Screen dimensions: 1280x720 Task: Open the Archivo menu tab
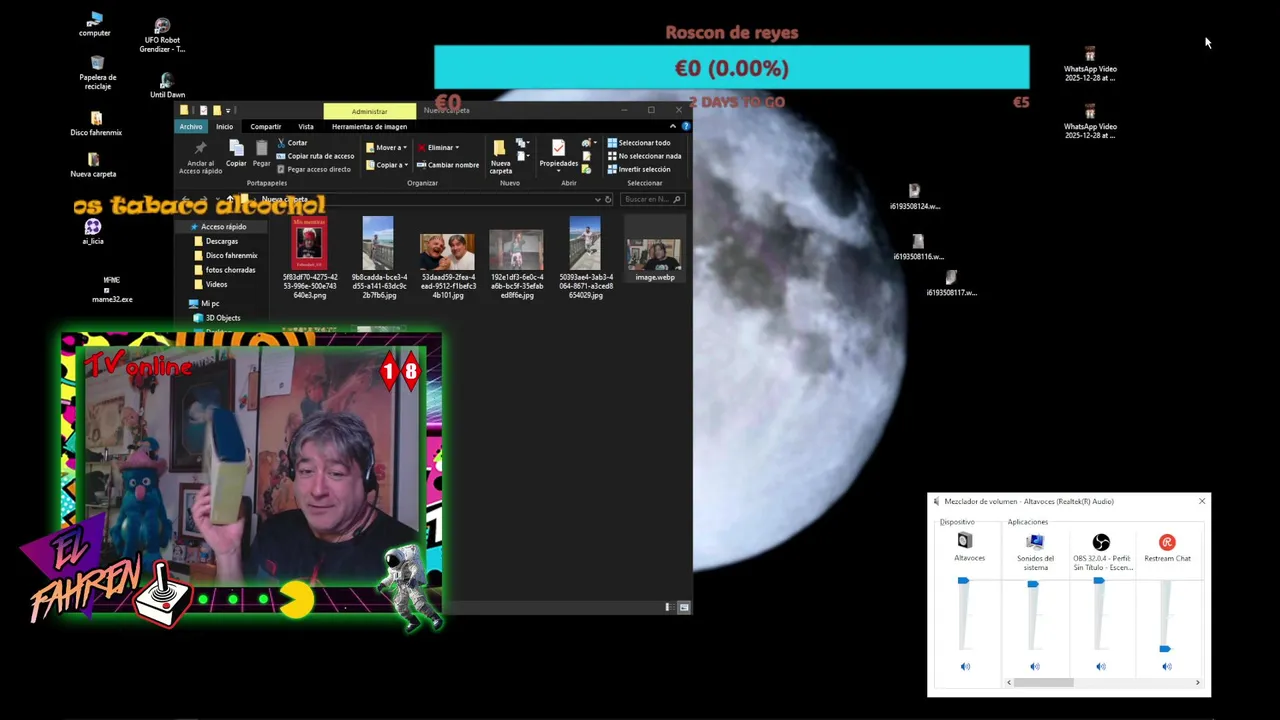[x=191, y=127]
